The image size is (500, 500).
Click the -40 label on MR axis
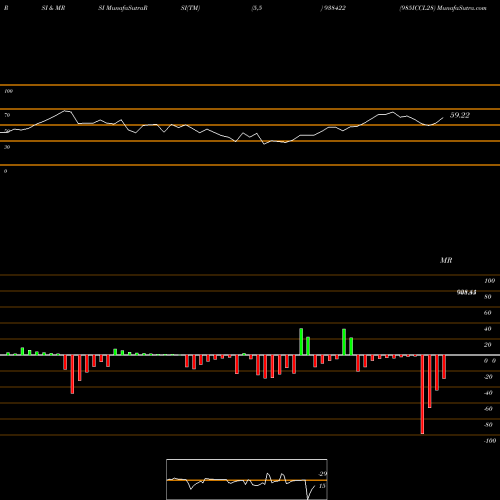pyautogui.click(x=488, y=393)
